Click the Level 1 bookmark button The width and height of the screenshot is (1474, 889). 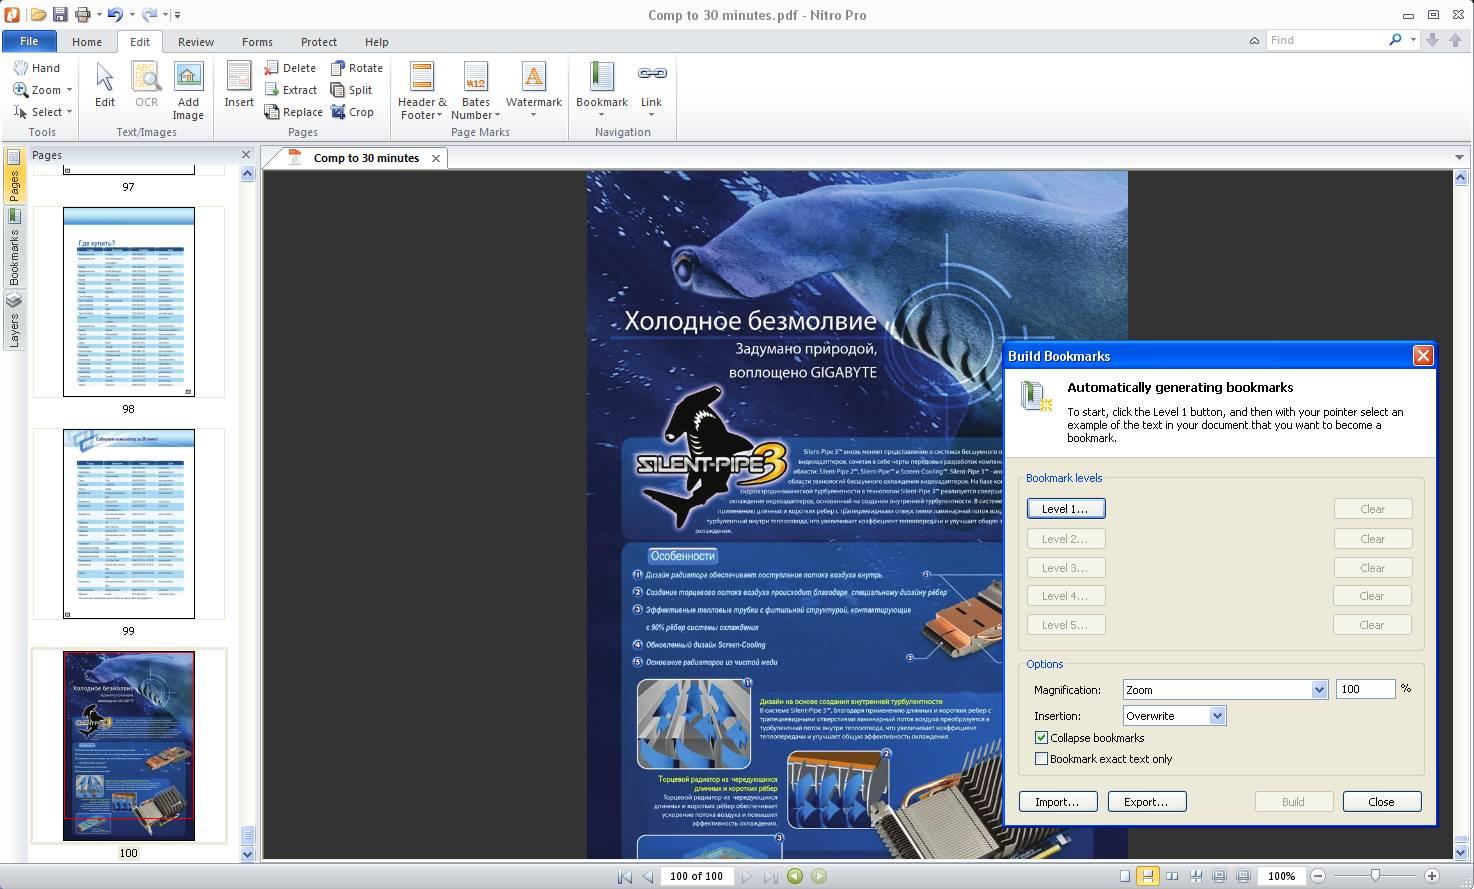click(x=1065, y=508)
